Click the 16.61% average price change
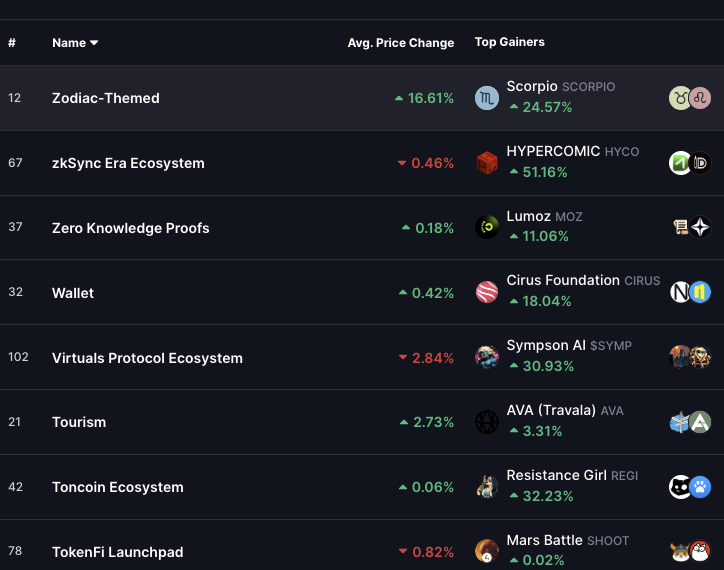724x570 pixels. pos(424,98)
